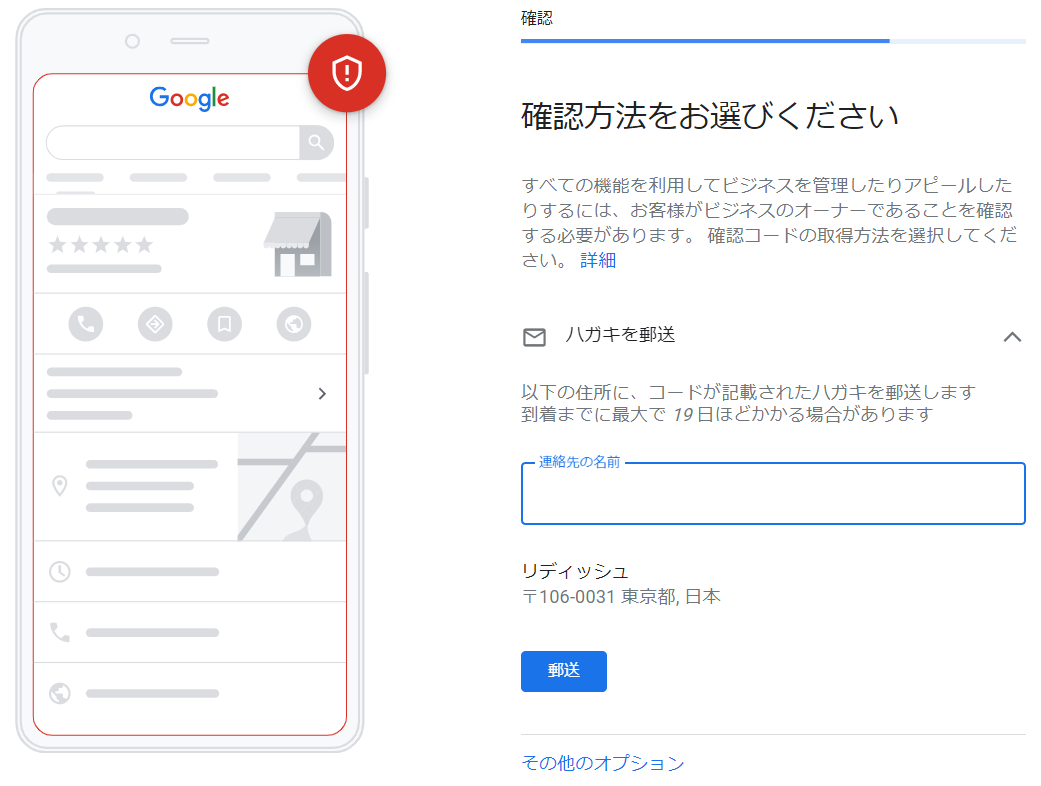Open その他のオプション link
Screen dimensions: 1041x786
pos(603,763)
